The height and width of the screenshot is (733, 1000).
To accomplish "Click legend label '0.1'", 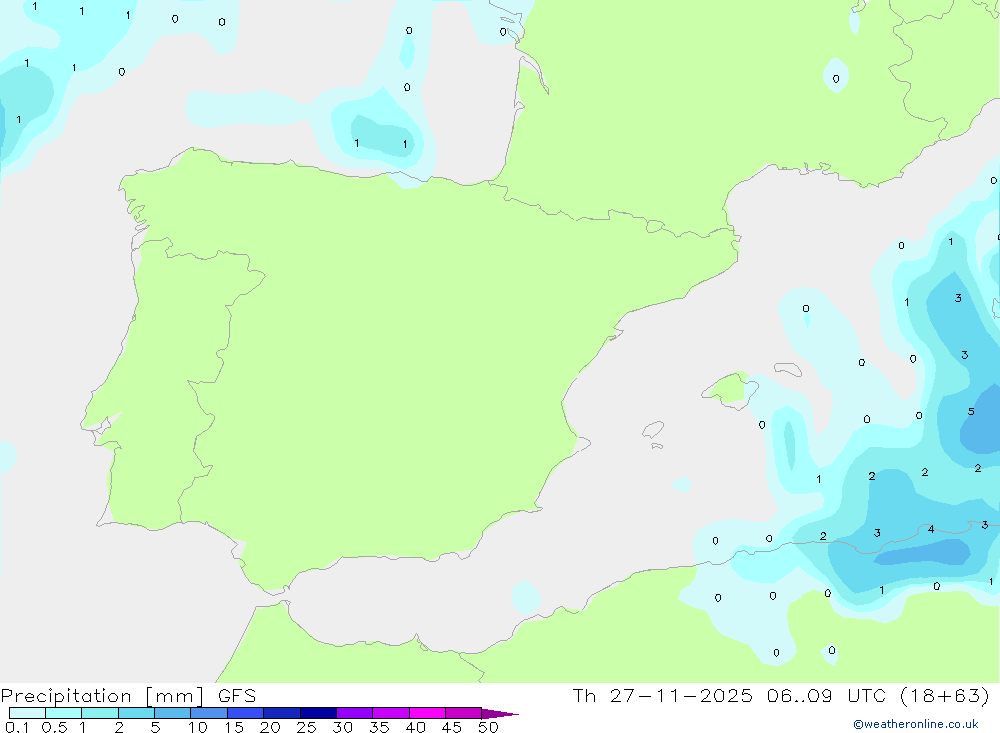I will 17,727.
